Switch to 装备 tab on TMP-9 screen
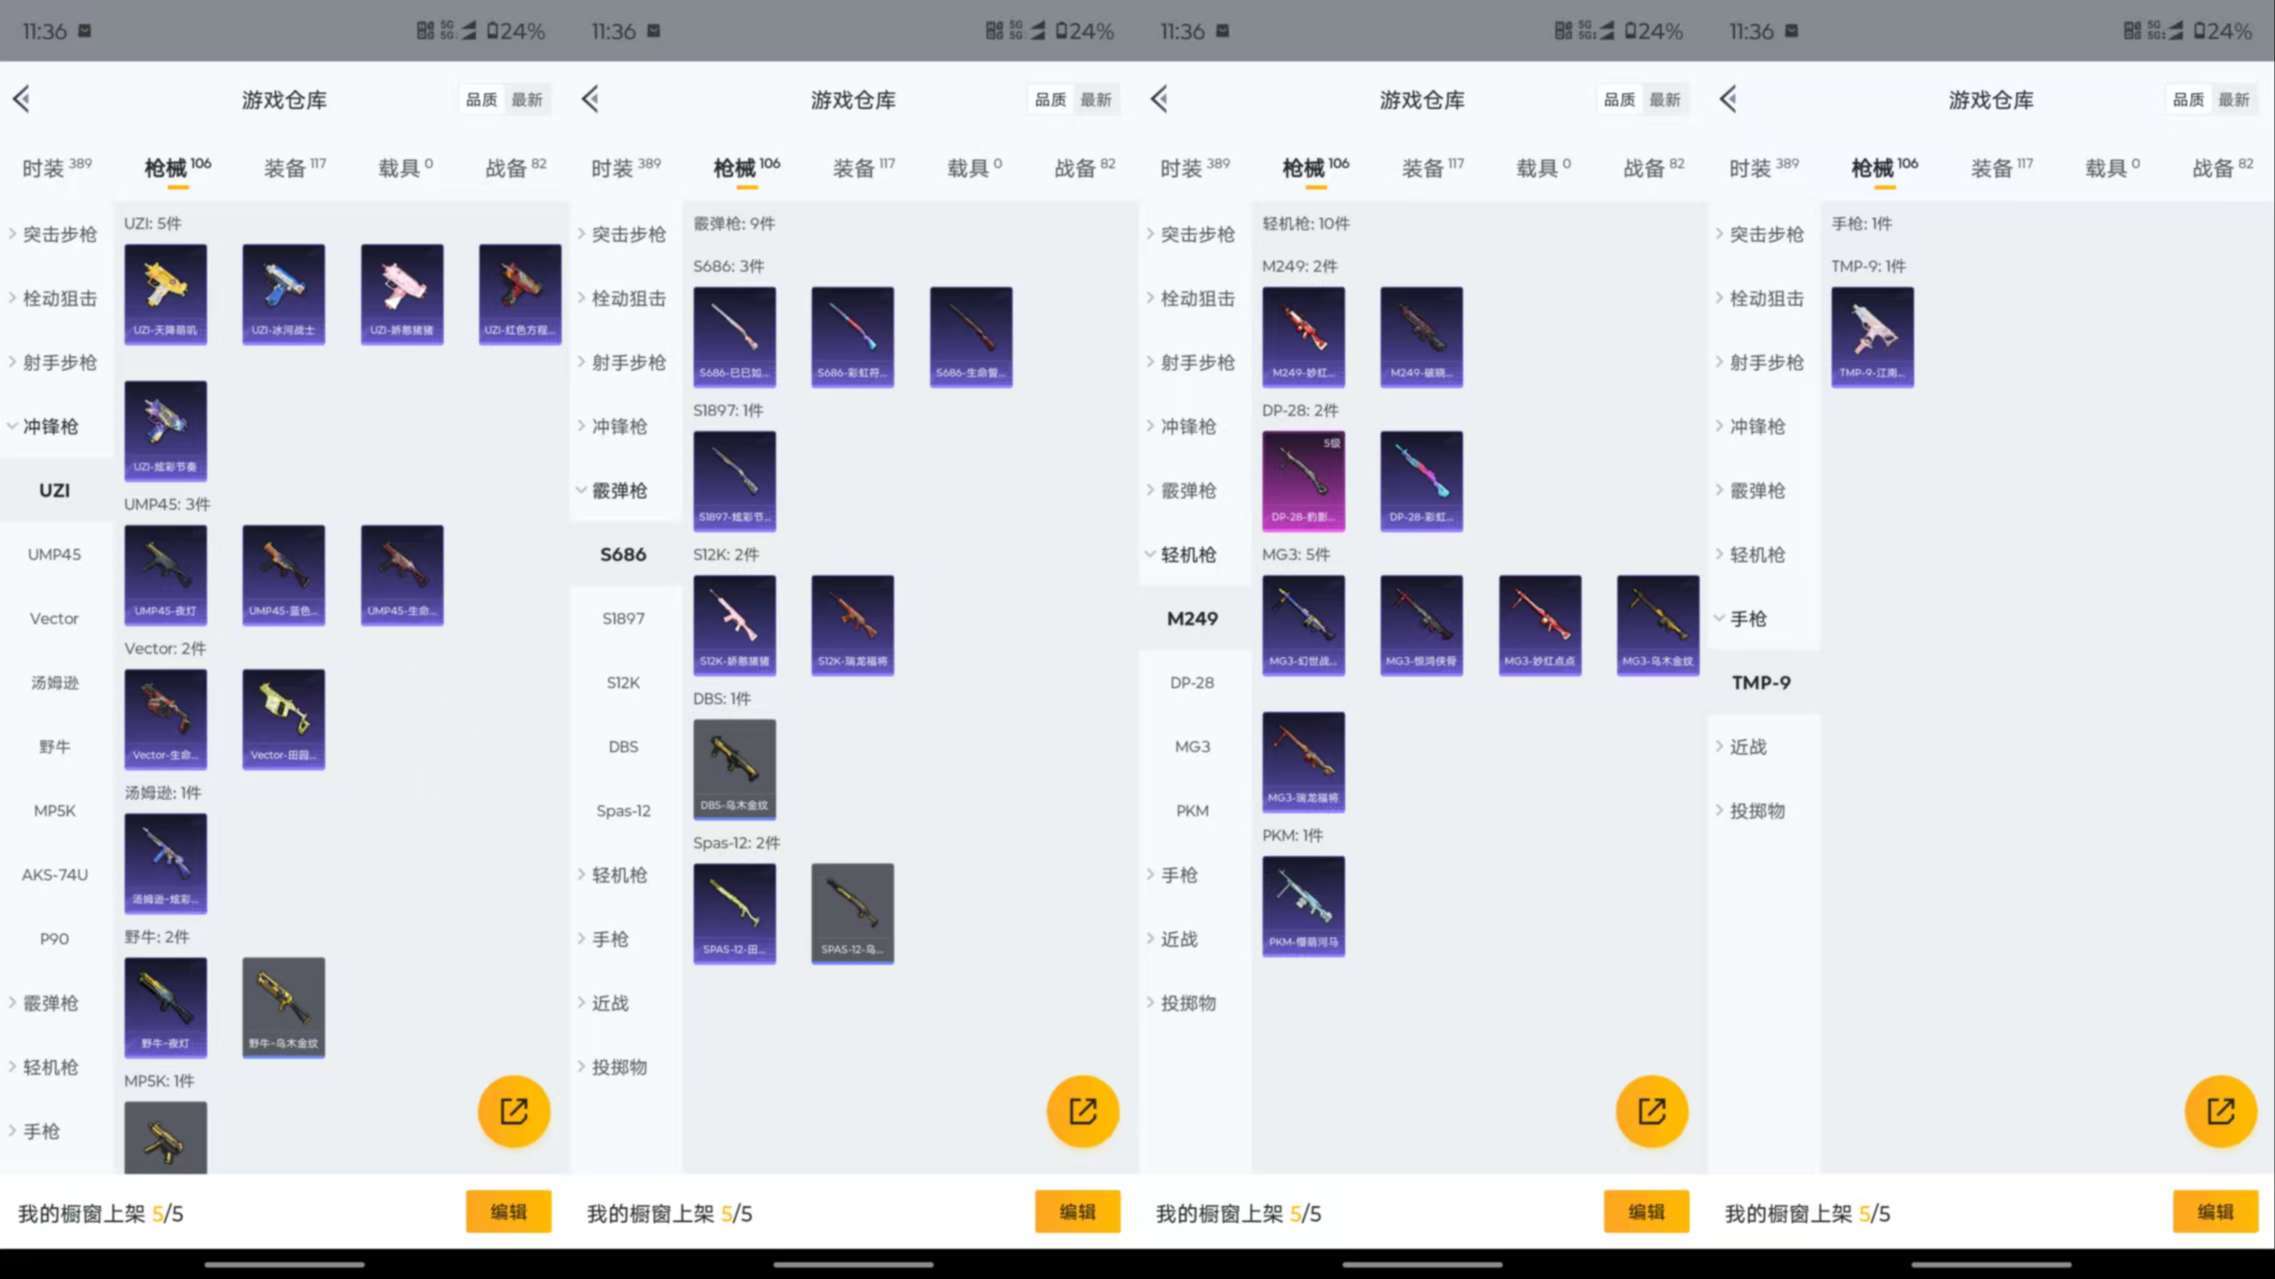 [x=2002, y=168]
